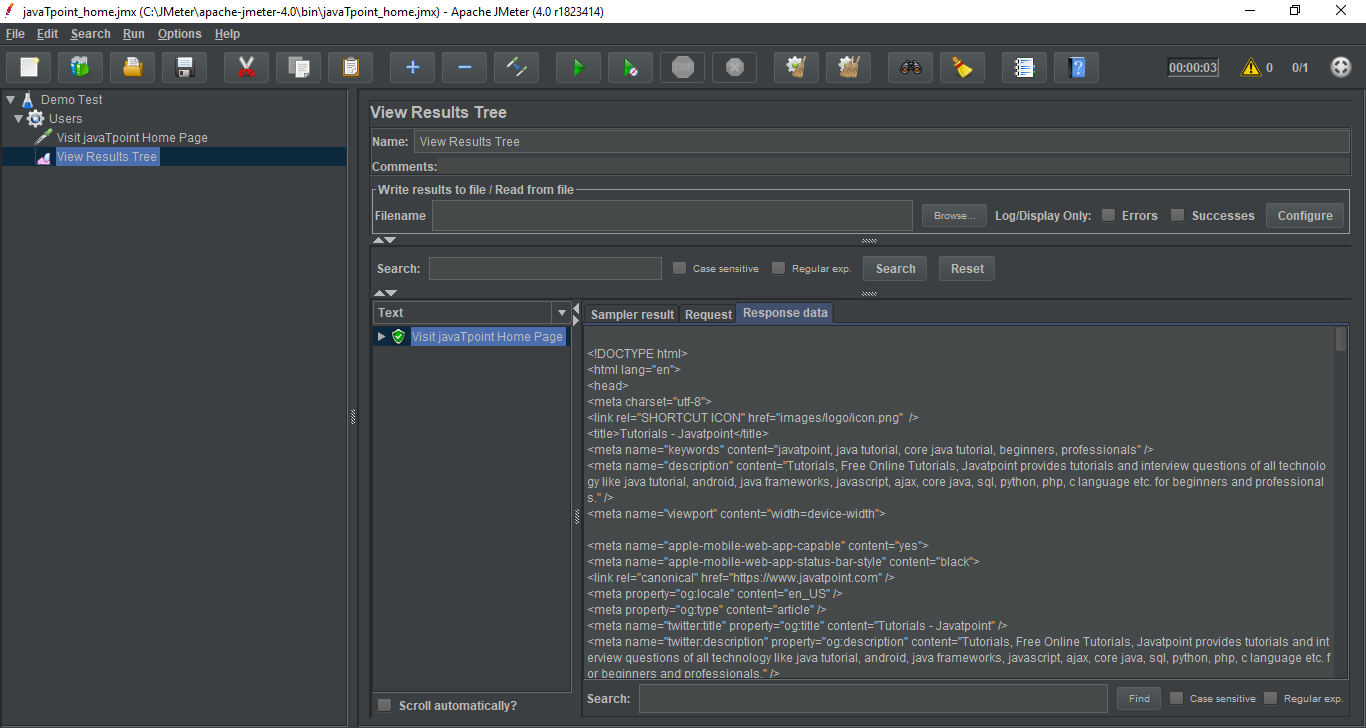Viewport: 1366px width, 728px height.
Task: Click the Find button
Action: click(1139, 698)
